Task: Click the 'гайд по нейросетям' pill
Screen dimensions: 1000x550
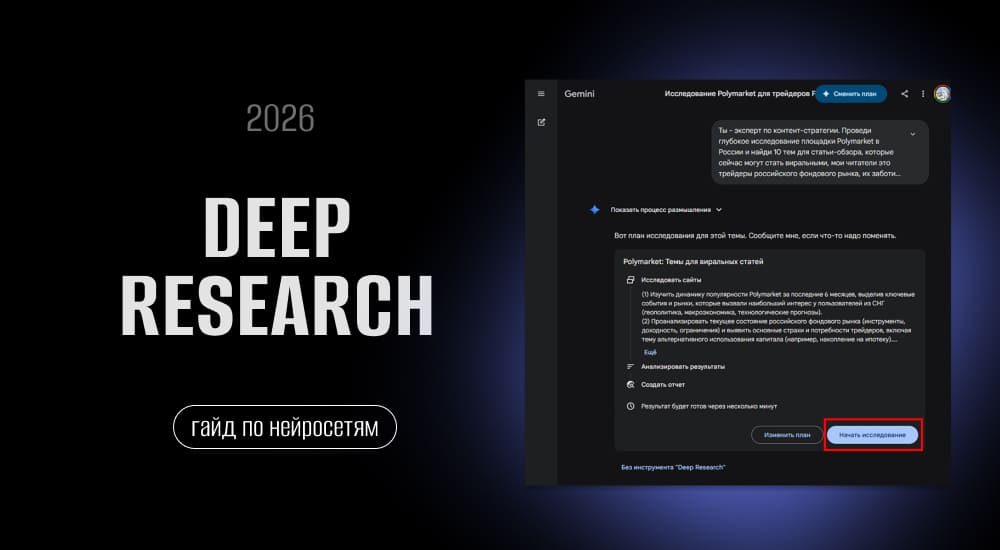Action: (285, 427)
